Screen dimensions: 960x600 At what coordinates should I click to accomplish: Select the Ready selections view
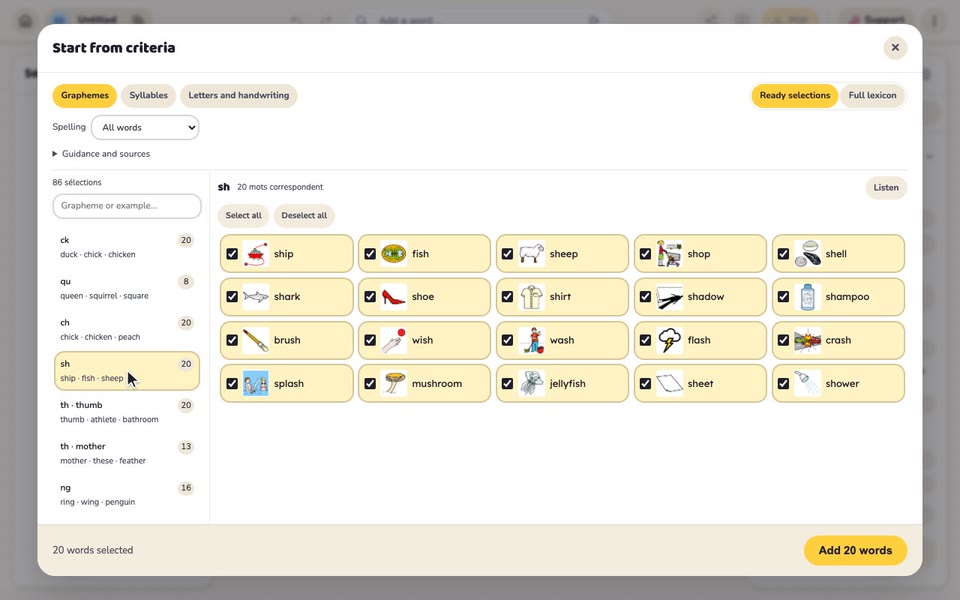pyautogui.click(x=795, y=96)
